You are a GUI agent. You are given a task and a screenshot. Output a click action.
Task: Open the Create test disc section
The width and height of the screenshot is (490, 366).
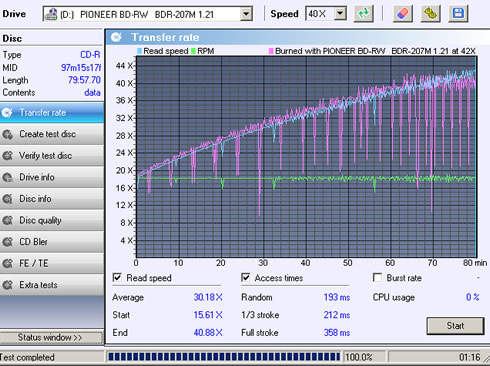52,134
